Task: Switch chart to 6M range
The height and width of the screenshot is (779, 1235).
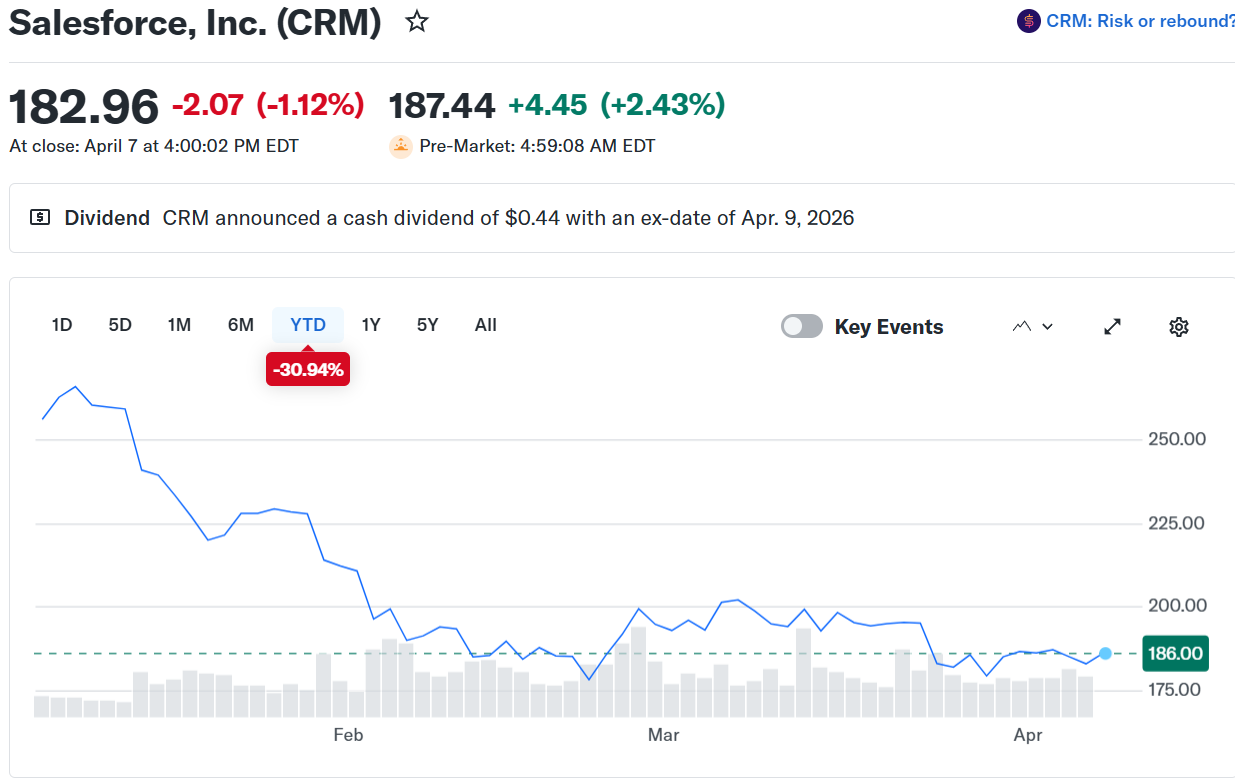Action: [241, 325]
